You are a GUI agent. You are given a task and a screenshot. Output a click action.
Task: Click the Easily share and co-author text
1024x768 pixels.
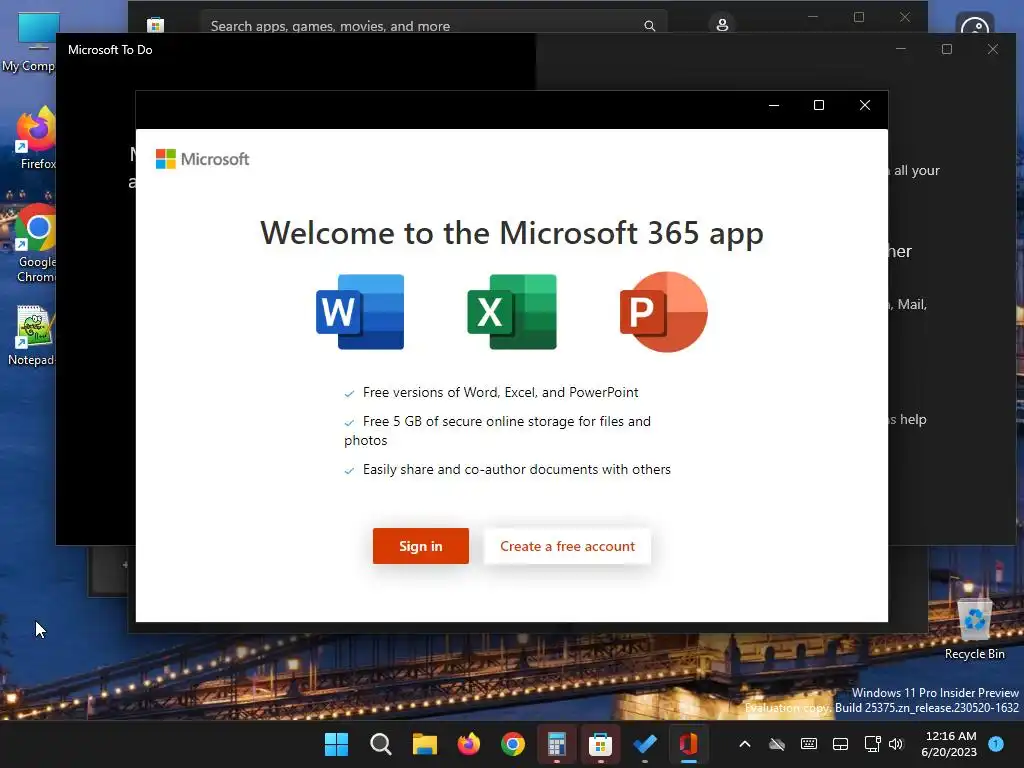[x=517, y=470]
